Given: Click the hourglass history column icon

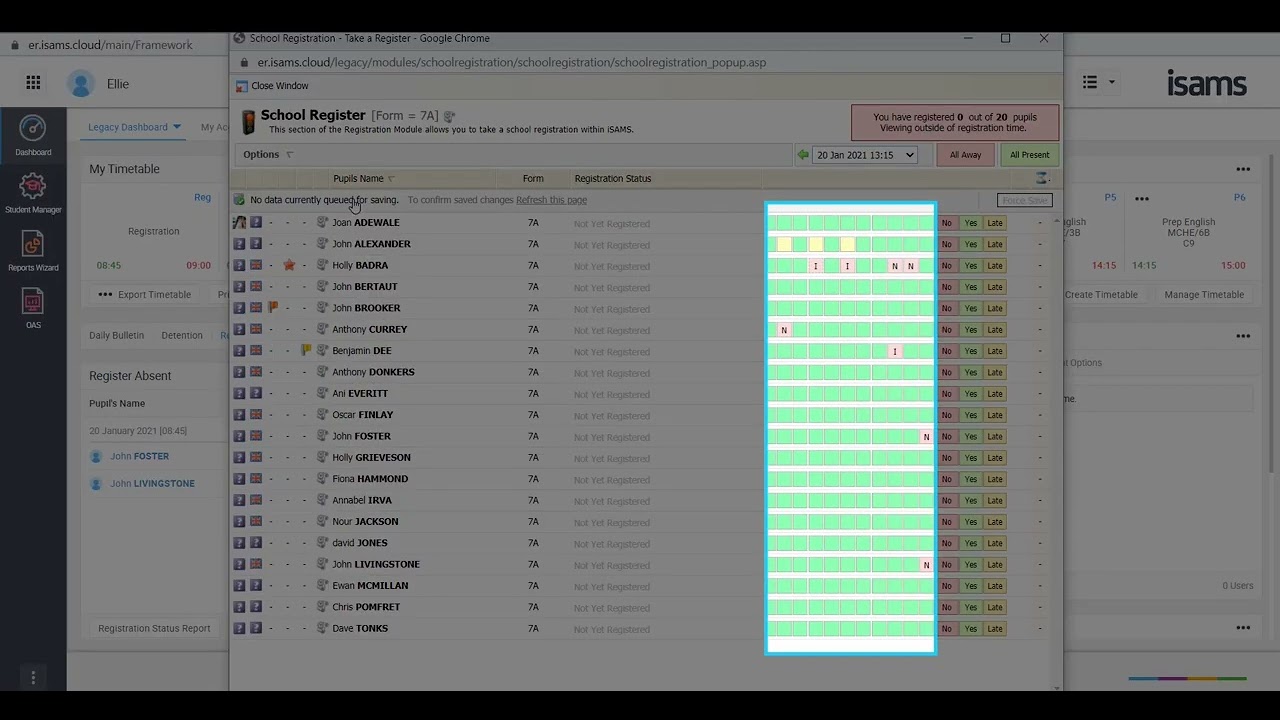Looking at the screenshot, I should [1042, 178].
